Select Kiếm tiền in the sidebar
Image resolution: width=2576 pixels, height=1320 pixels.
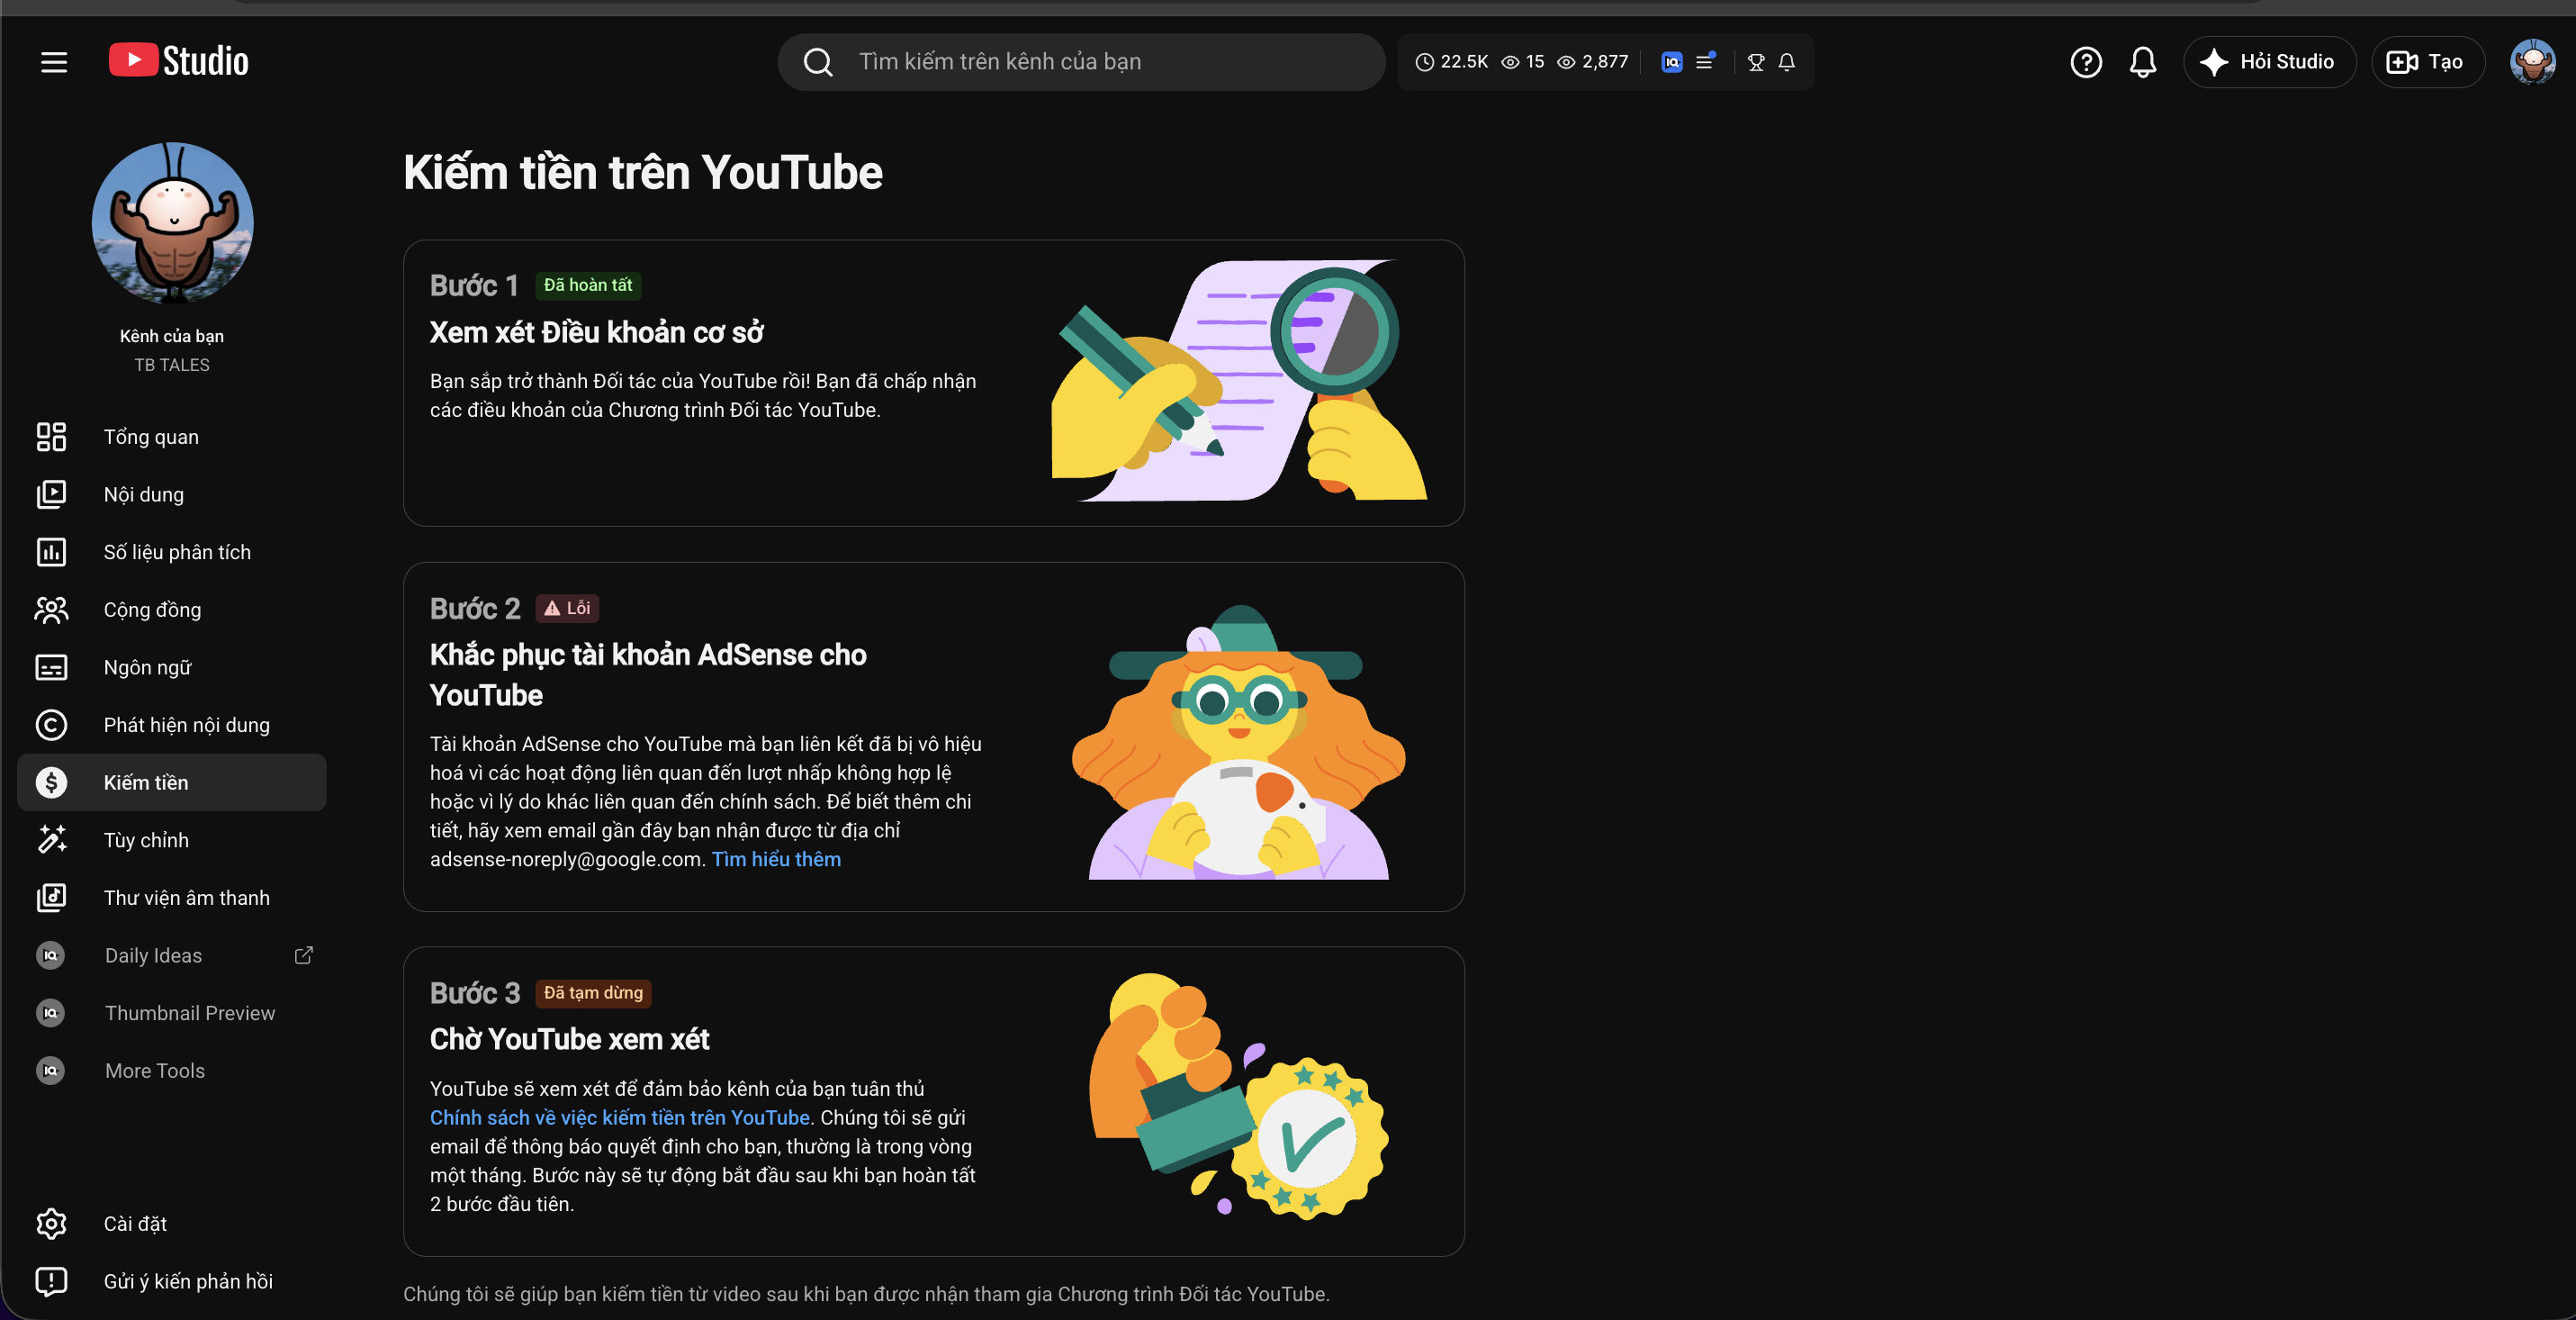pyautogui.click(x=172, y=782)
